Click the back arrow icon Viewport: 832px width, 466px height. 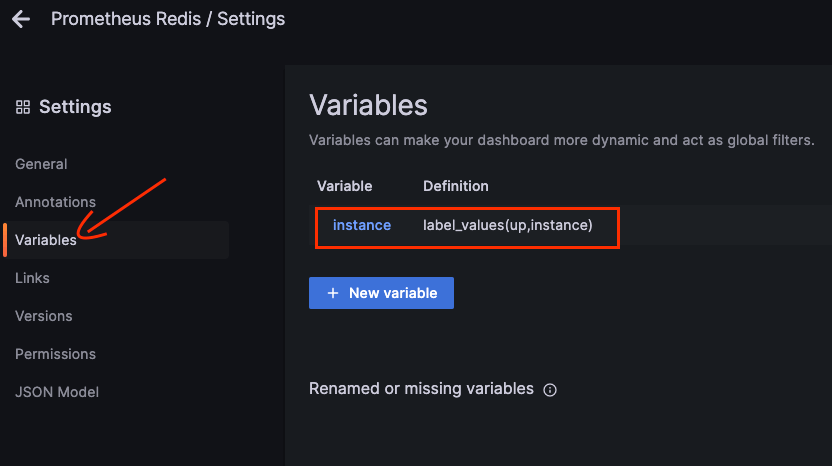point(20,19)
